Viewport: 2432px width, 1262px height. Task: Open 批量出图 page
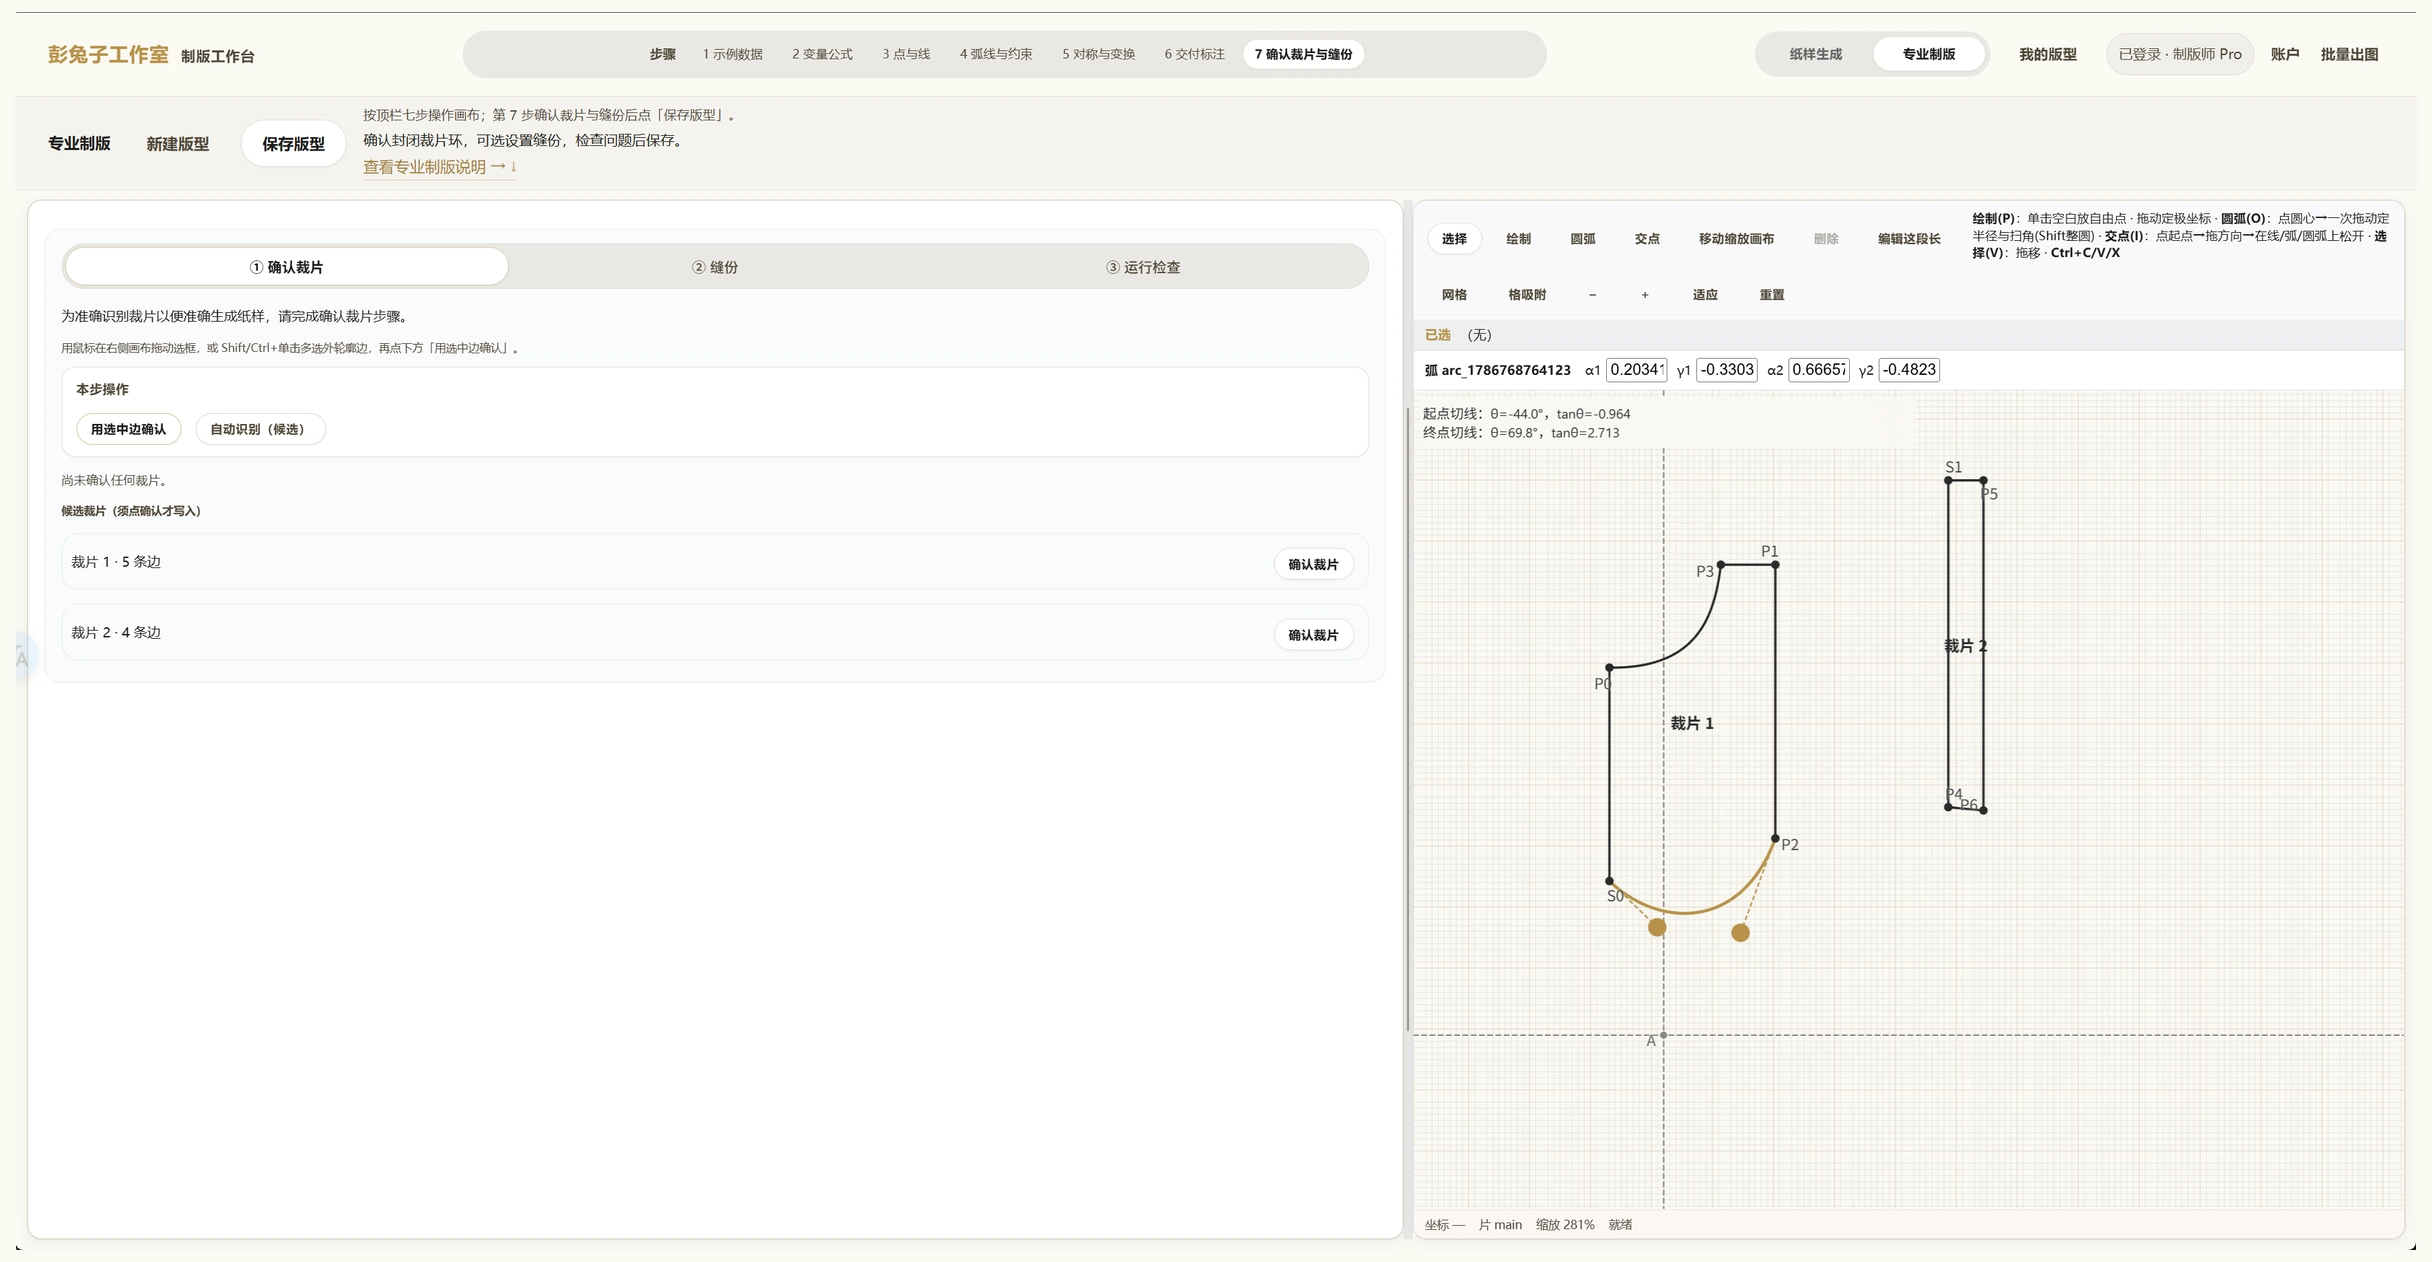click(2349, 54)
